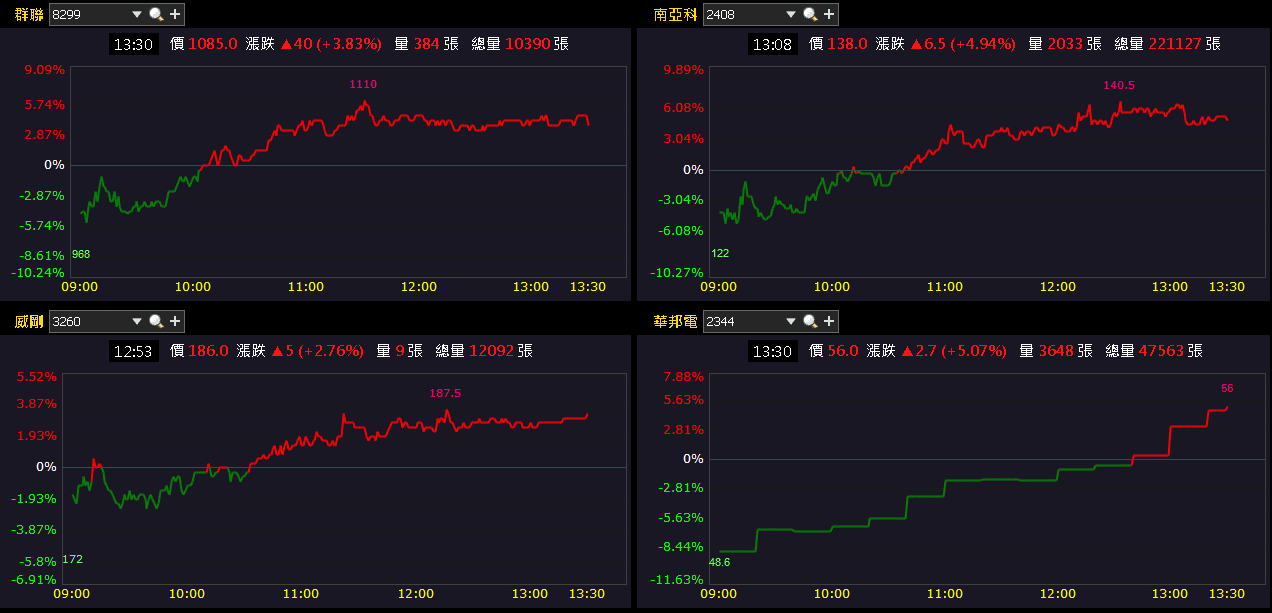Select the 南亞科 stock name label

pos(677,14)
